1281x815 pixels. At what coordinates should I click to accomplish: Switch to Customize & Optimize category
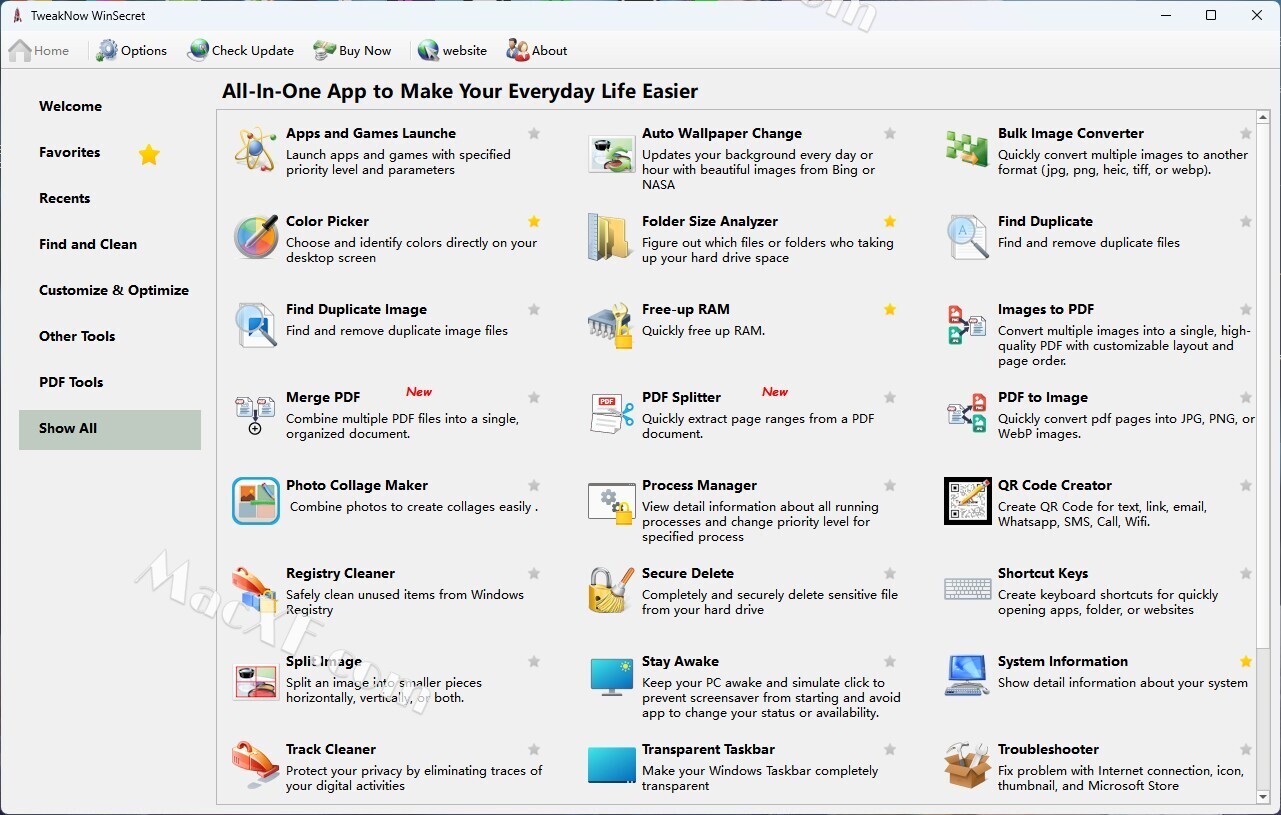[110, 290]
